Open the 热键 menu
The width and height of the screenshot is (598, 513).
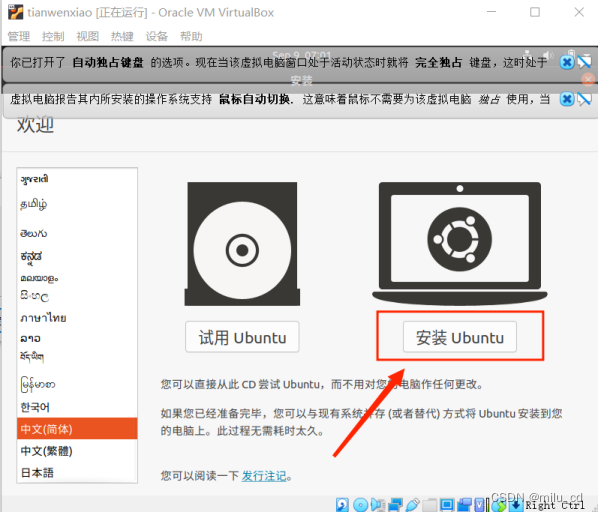[122, 37]
